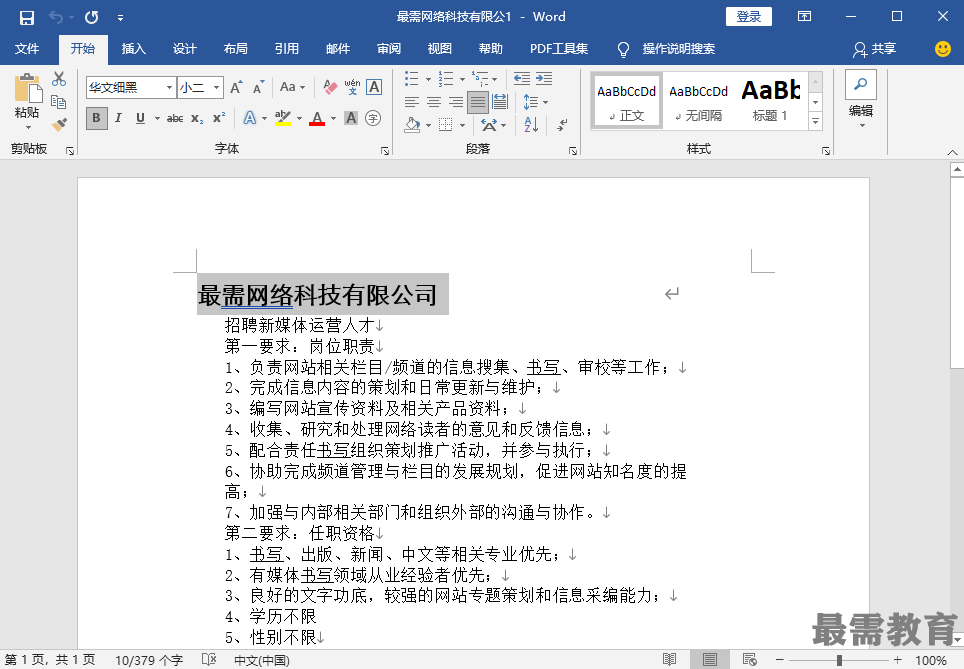Toggle subscript formatting
Viewport: 964px width, 669px height.
[197, 118]
